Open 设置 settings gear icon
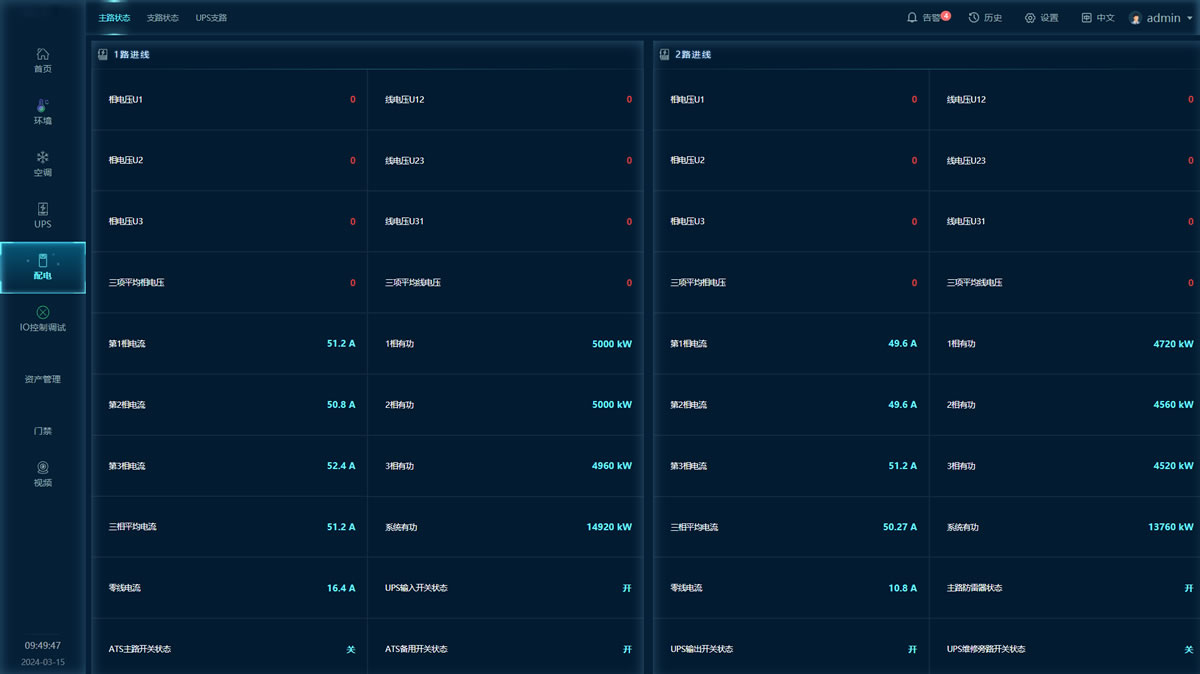Screen dimensions: 1200x674 pyautogui.click(x=1030, y=18)
